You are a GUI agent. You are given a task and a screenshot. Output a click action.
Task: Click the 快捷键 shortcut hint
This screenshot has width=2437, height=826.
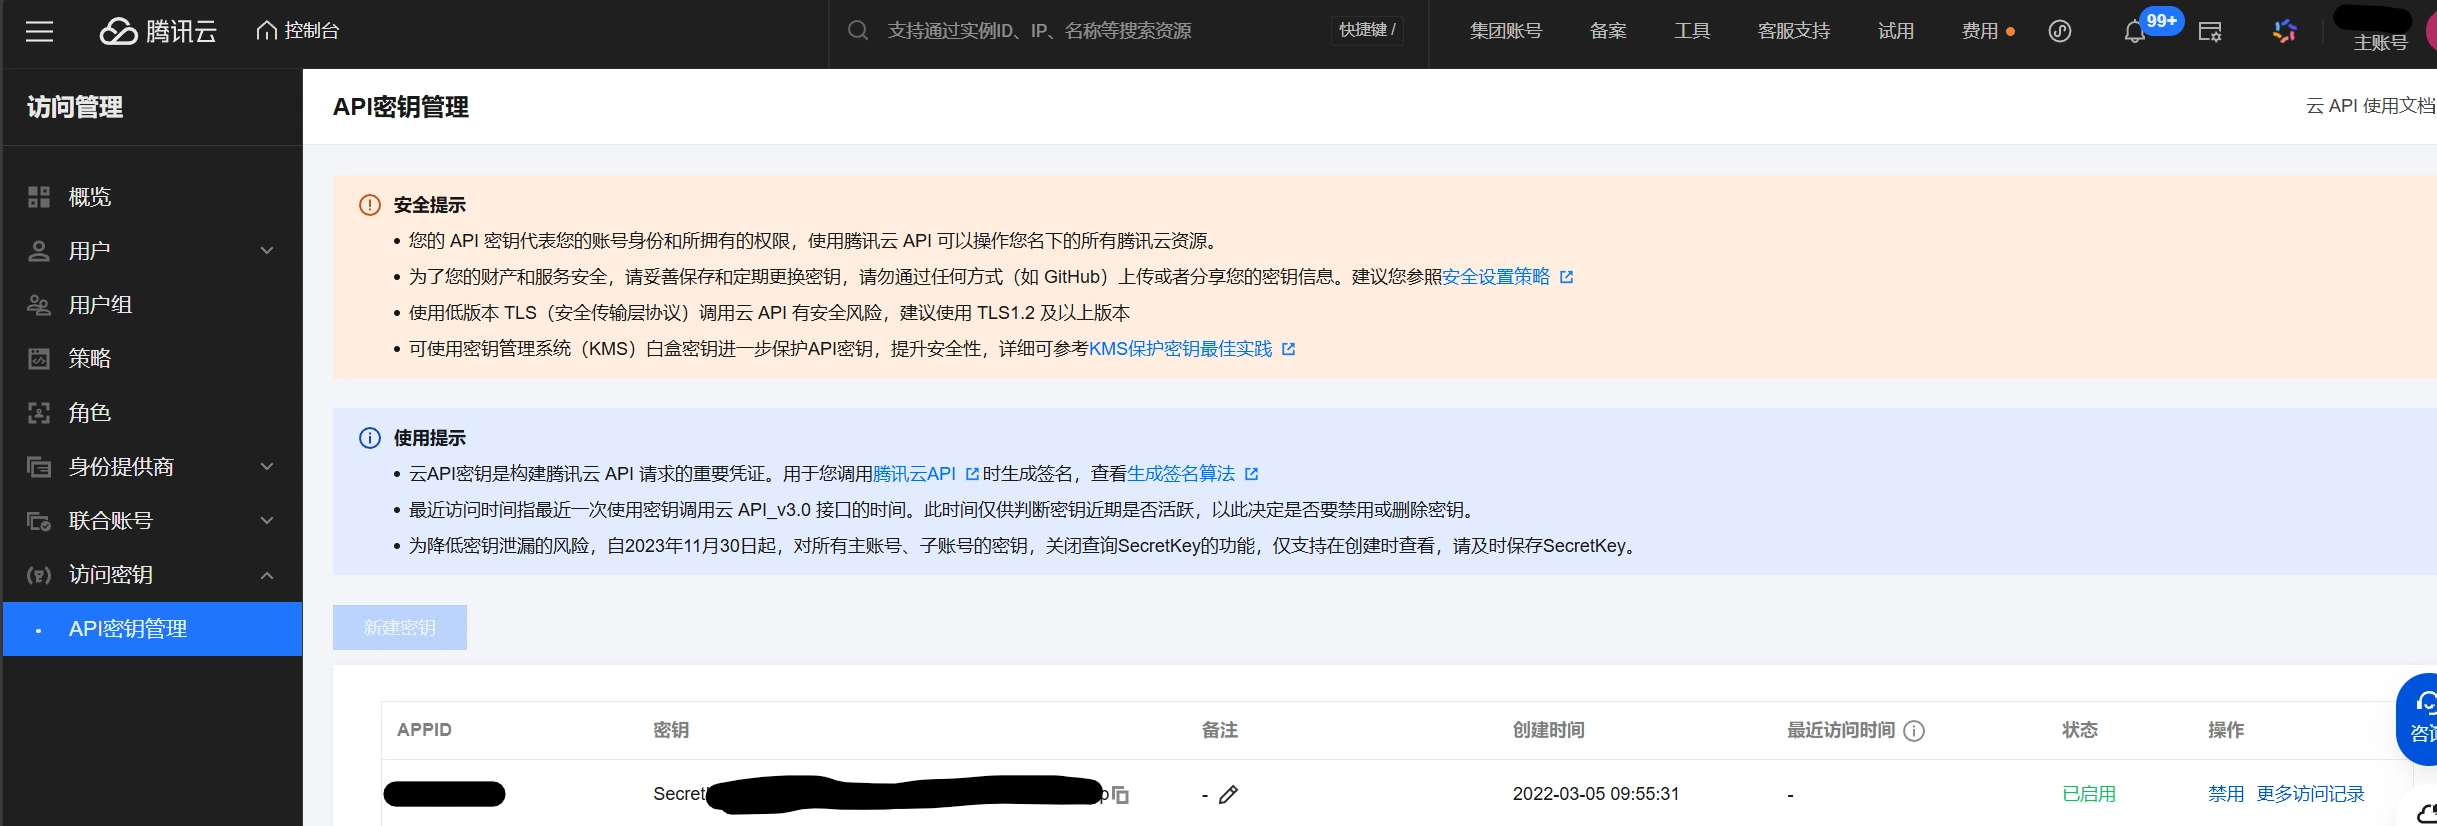coord(1367,30)
